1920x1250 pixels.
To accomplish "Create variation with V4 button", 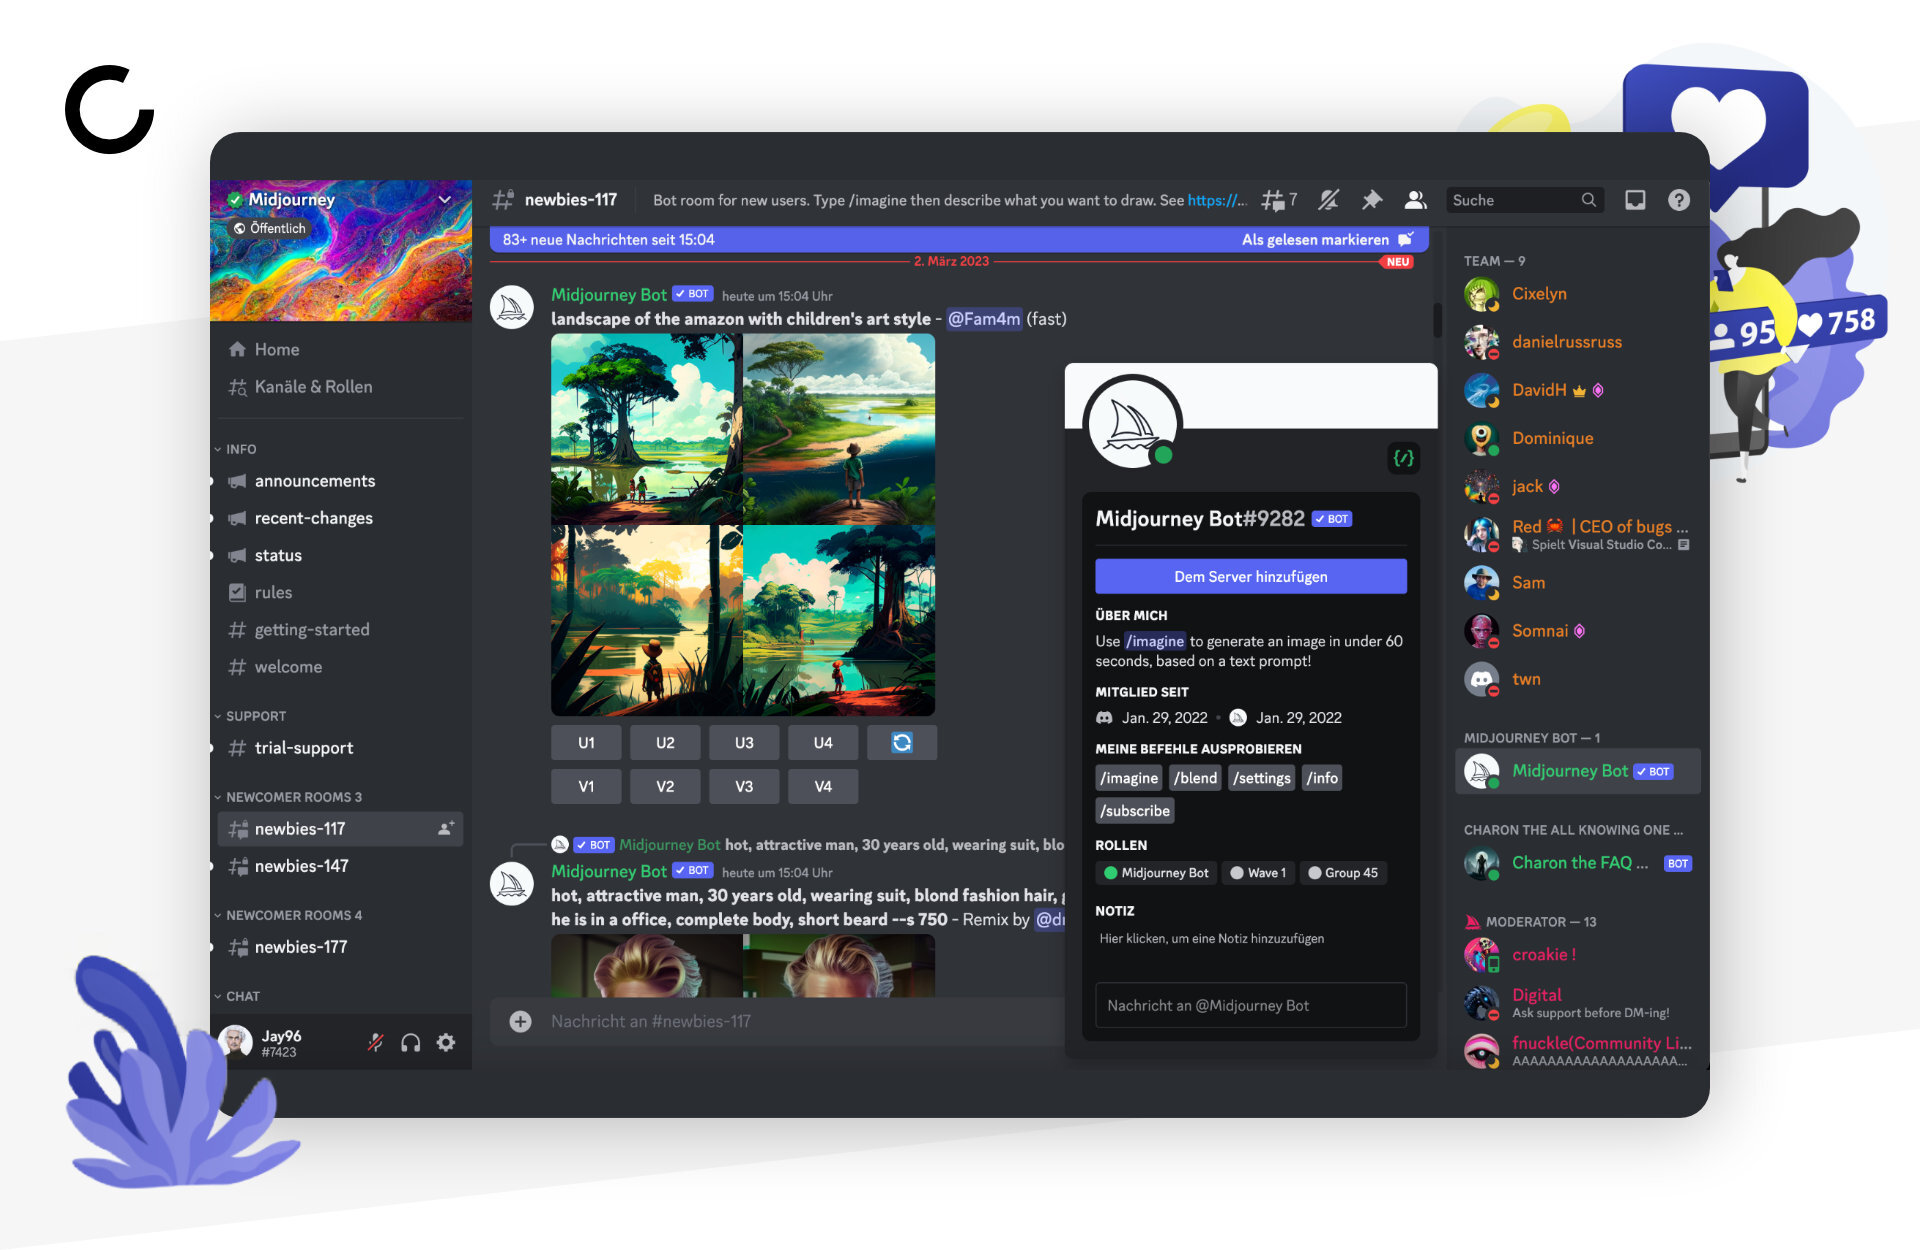I will point(823,787).
